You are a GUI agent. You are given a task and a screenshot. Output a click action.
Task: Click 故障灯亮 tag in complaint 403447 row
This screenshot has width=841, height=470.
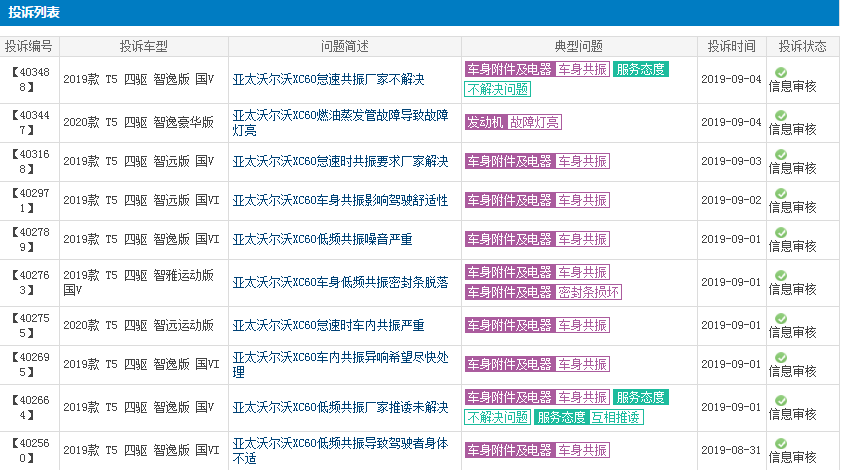534,122
